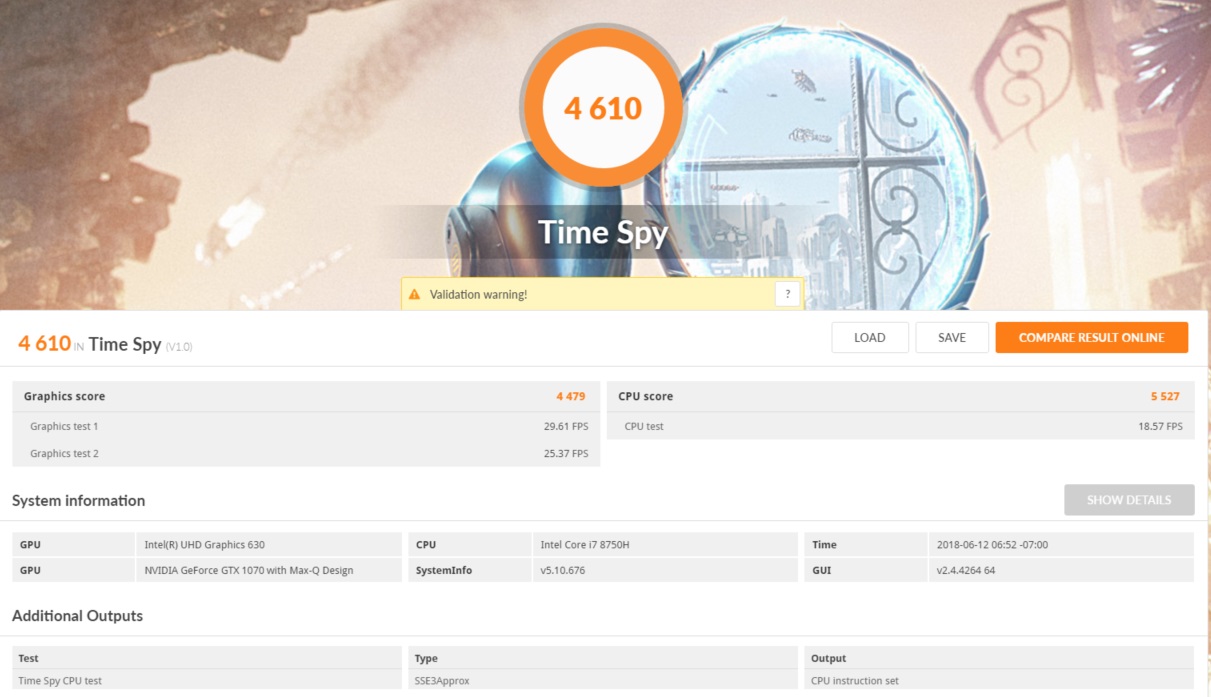Click the orange 4 610 score circle
The image size is (1211, 697).
coord(602,108)
